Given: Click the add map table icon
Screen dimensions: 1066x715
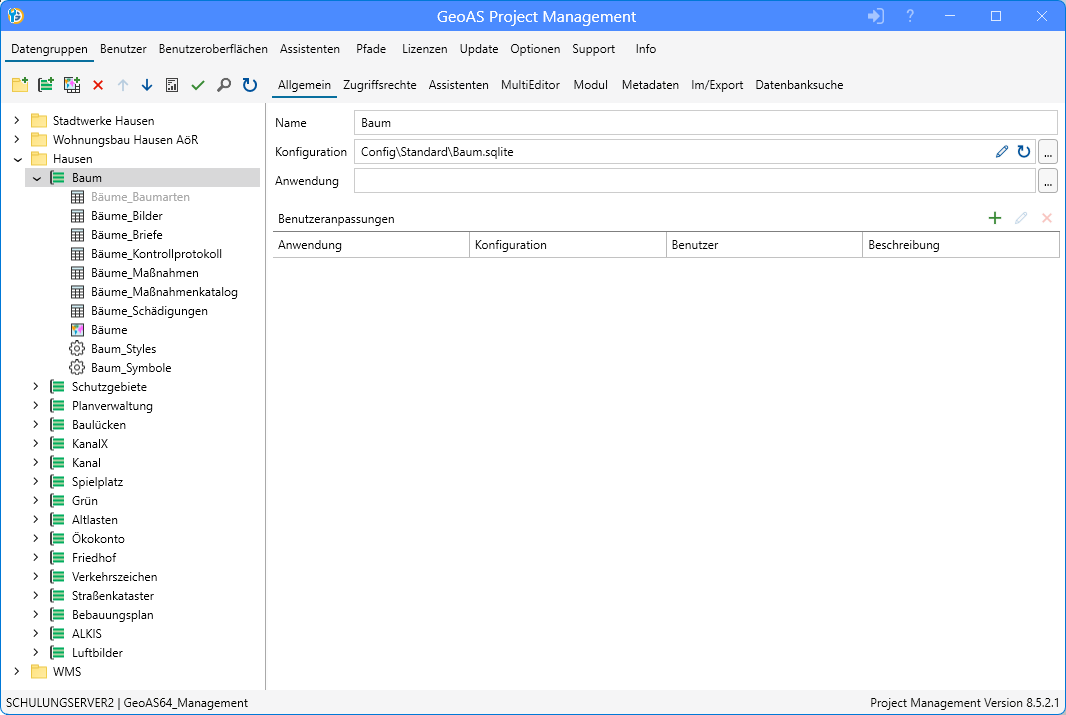Looking at the screenshot, I should pos(71,86).
